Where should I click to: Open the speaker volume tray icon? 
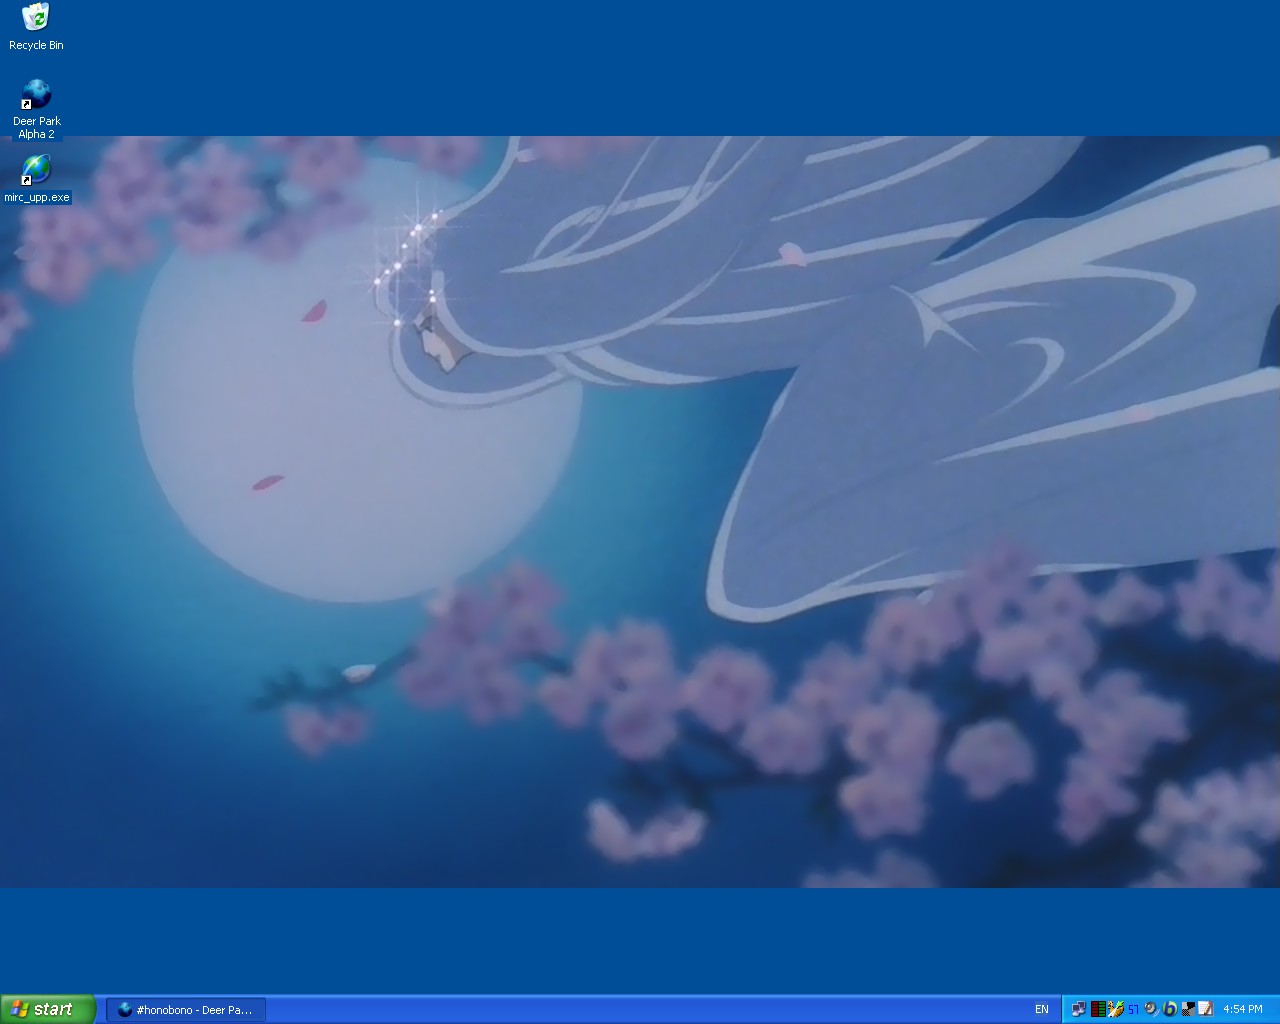point(1151,1009)
